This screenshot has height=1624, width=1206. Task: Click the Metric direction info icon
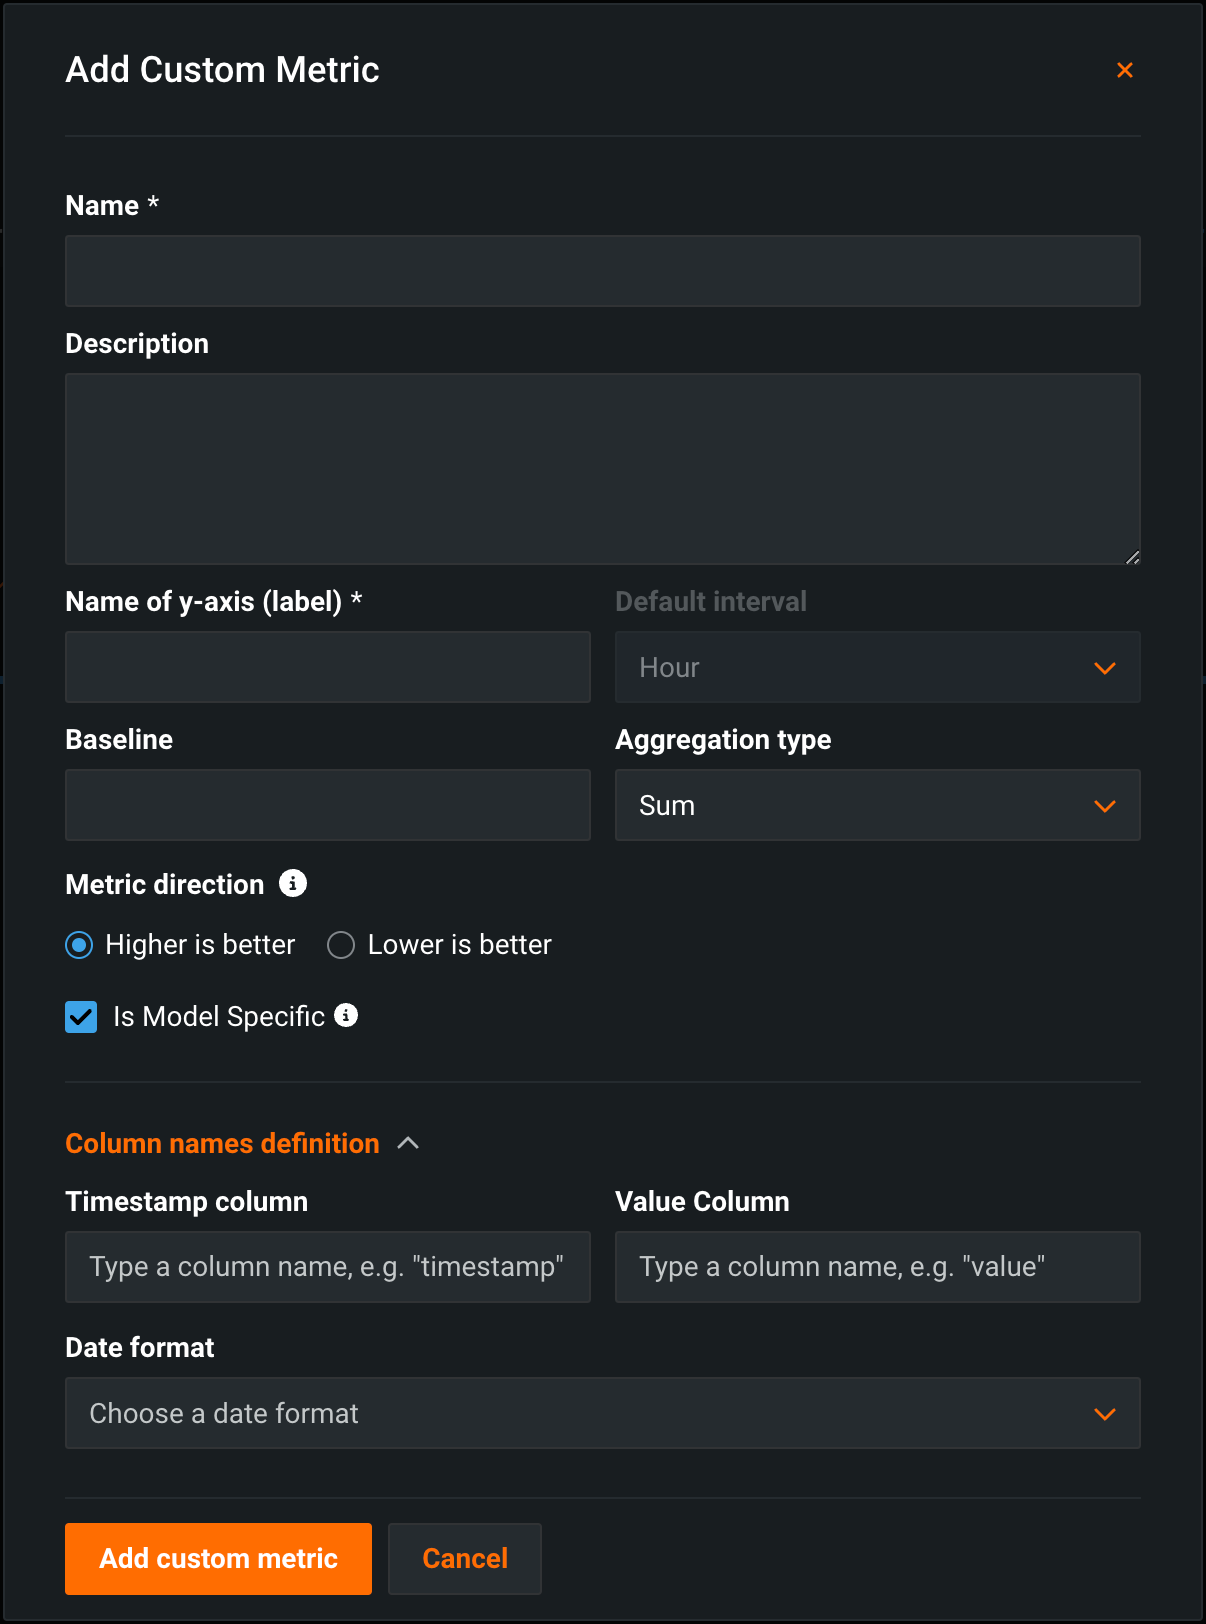[292, 883]
